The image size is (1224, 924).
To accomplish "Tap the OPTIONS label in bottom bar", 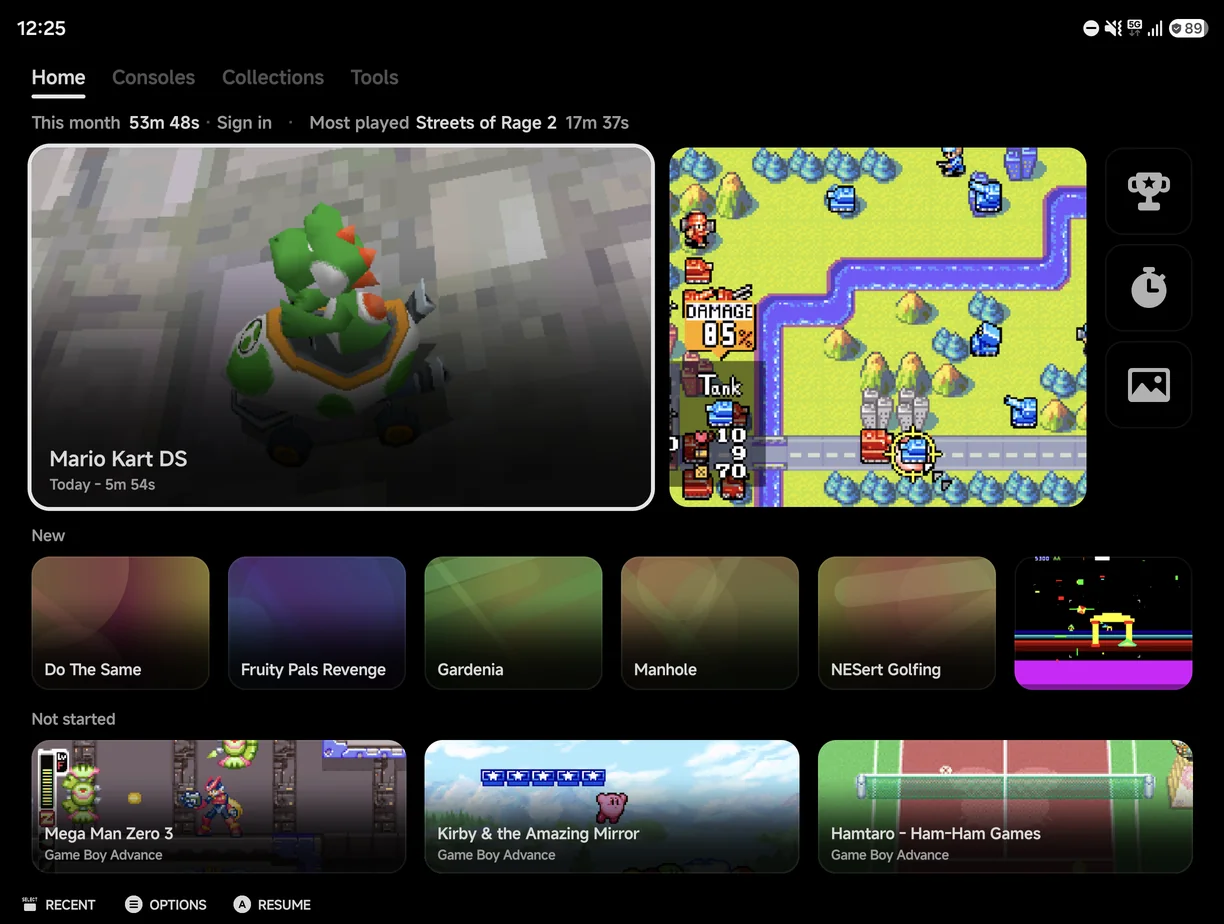I will click(178, 905).
